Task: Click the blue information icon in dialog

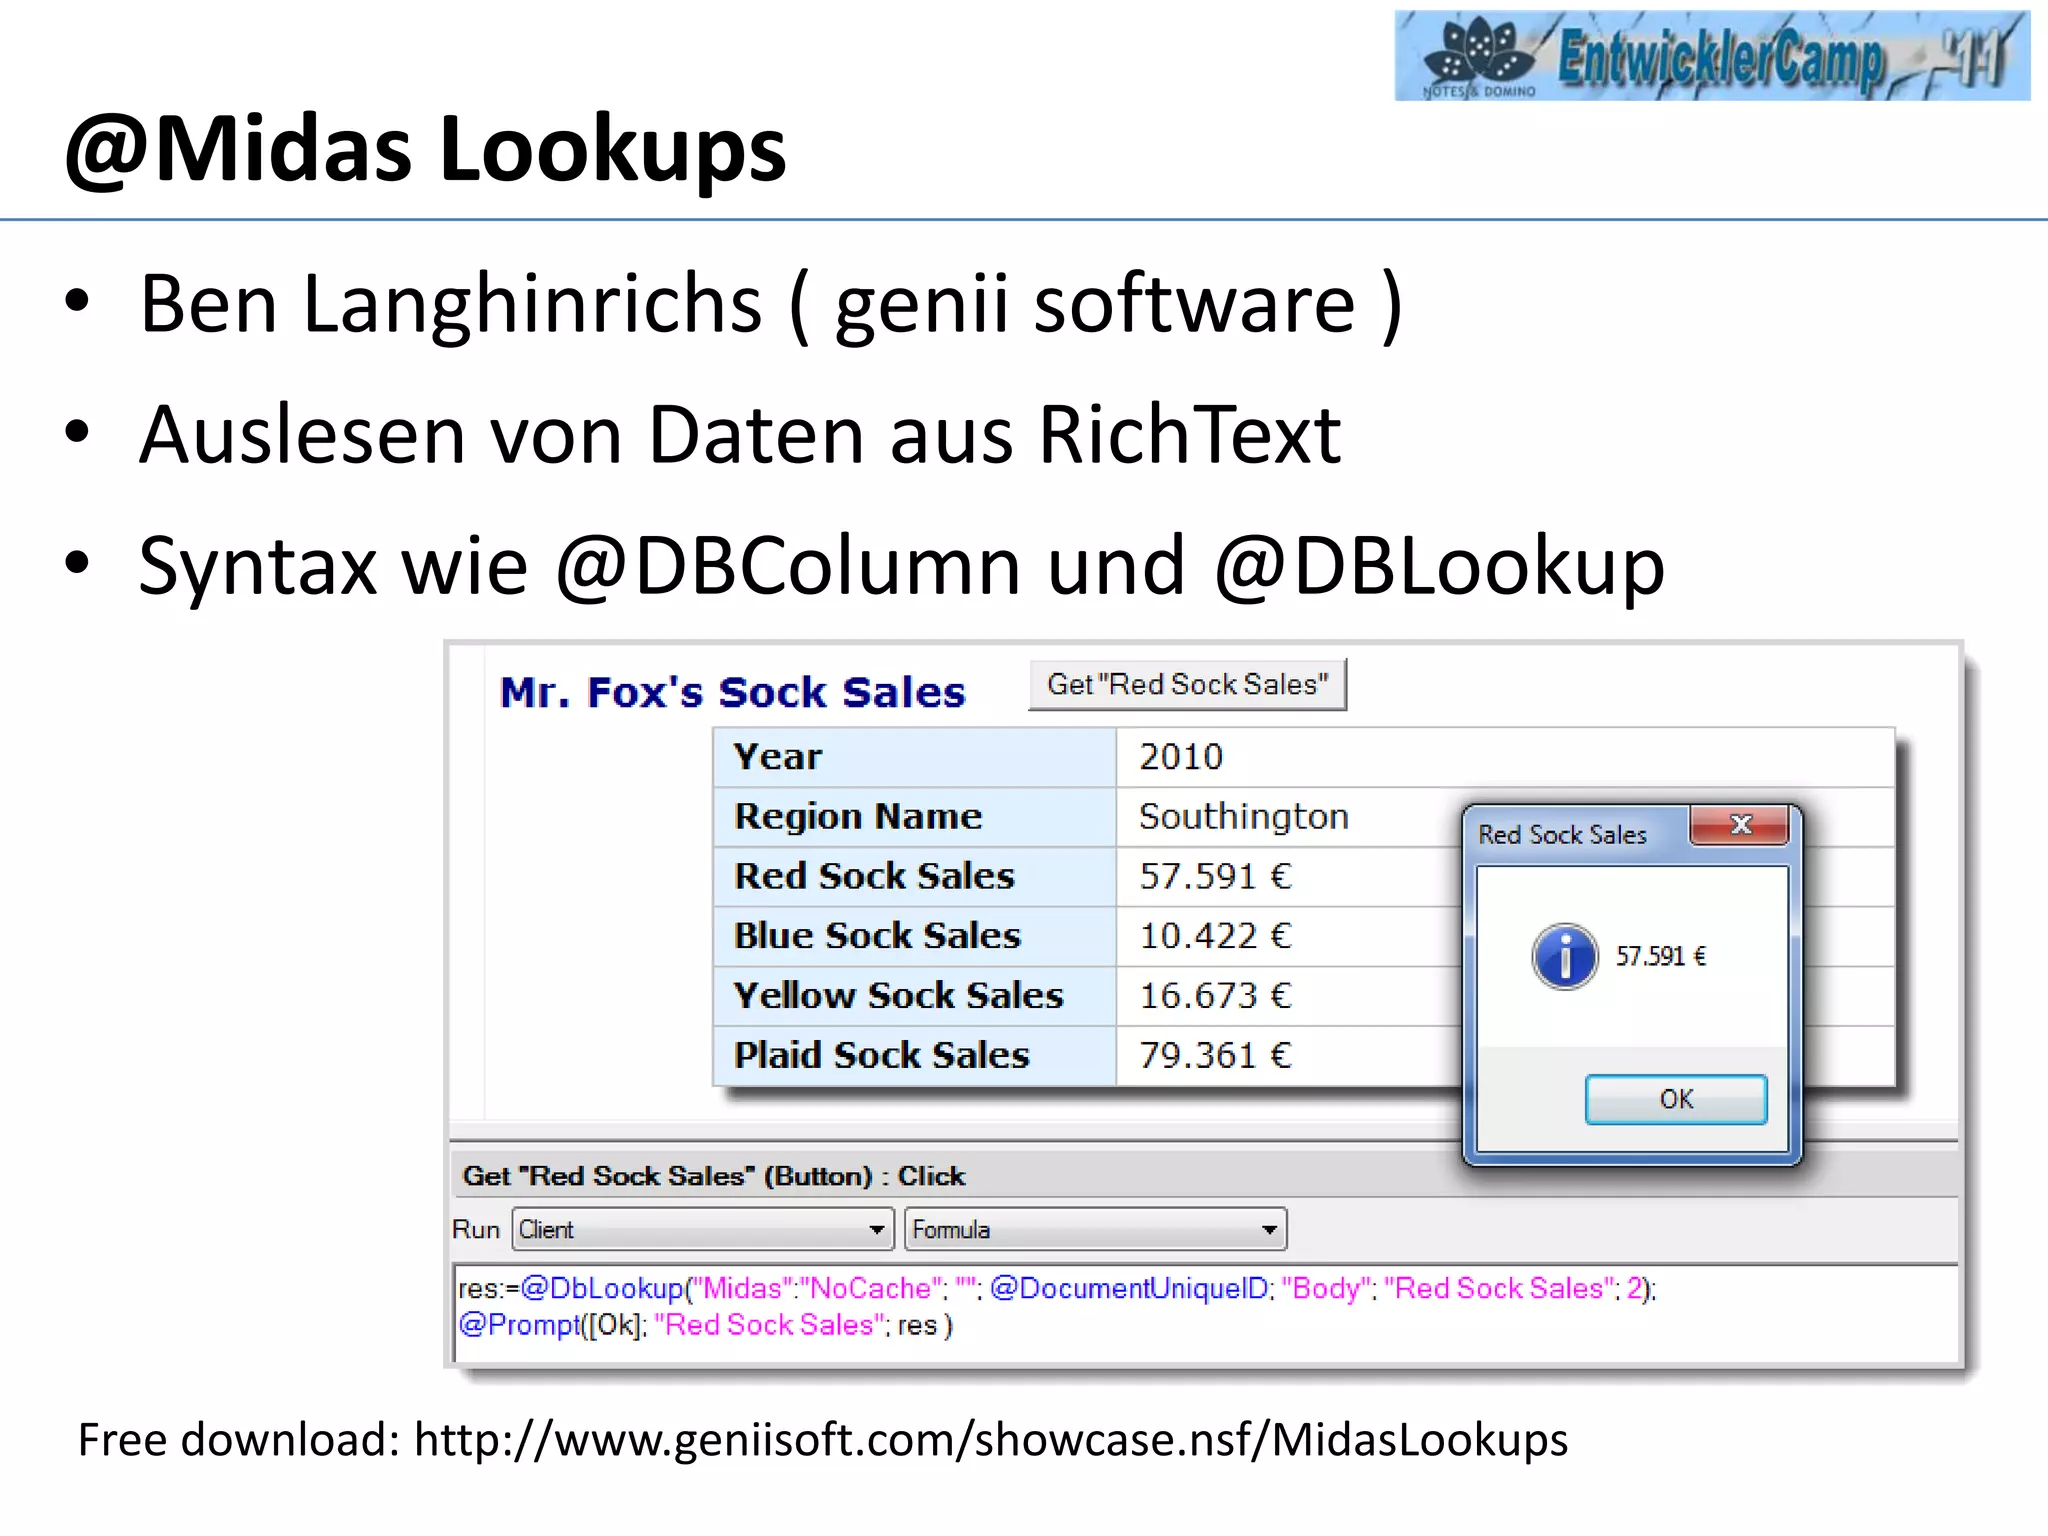Action: pyautogui.click(x=1564, y=956)
